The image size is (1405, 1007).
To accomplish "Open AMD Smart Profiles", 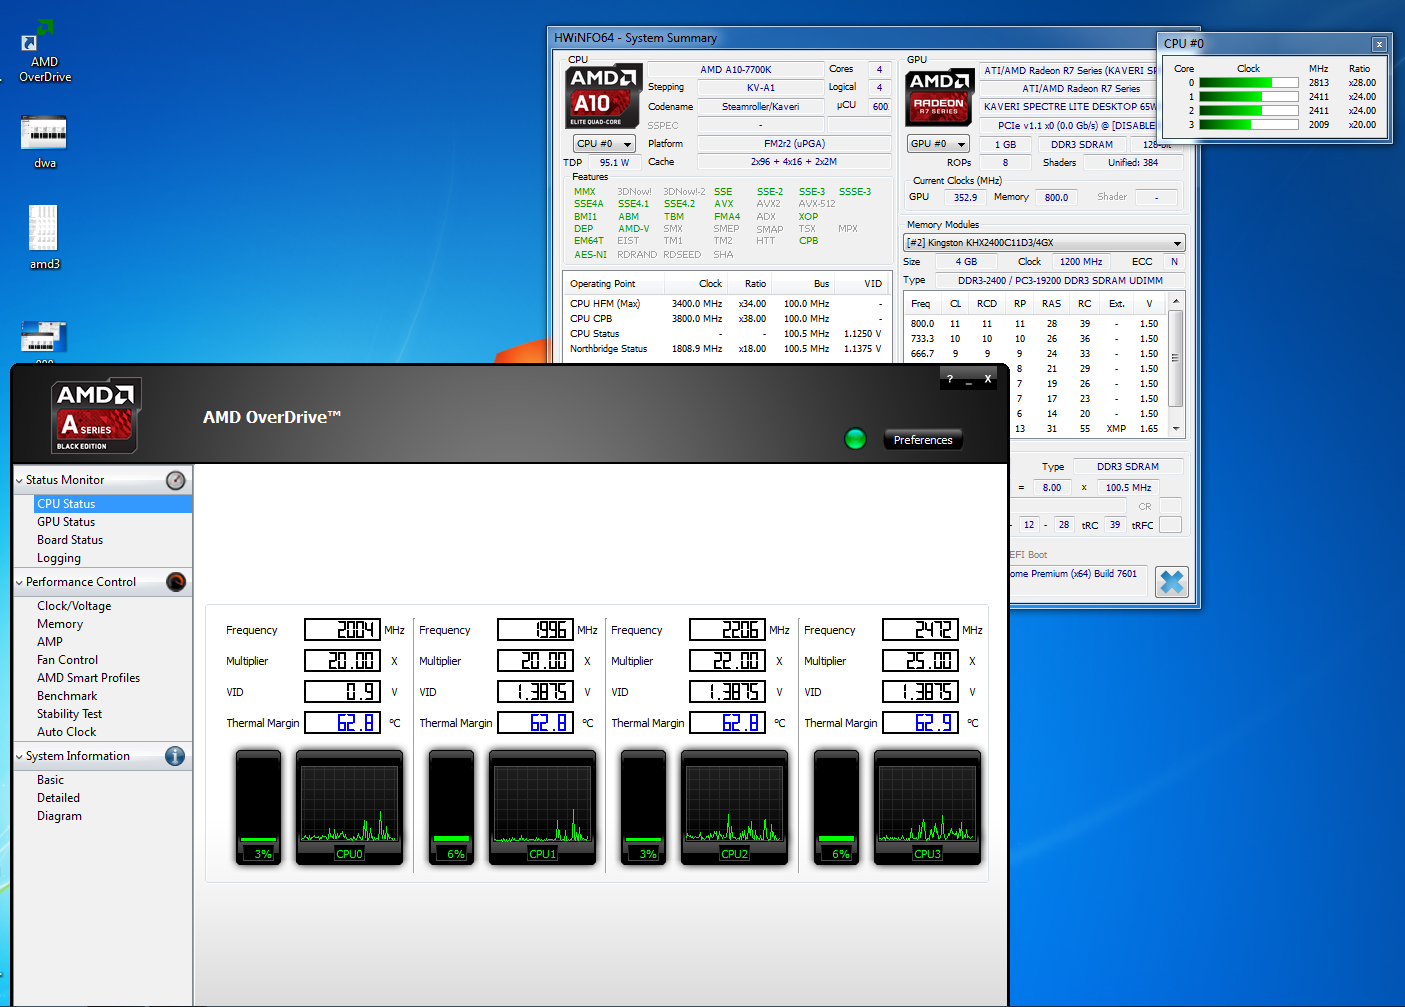I will [88, 678].
